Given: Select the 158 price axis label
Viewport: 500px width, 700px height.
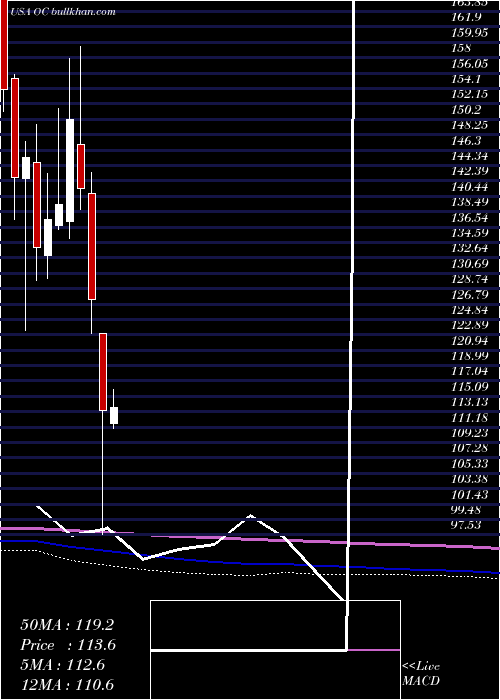Looking at the screenshot, I should (461, 48).
